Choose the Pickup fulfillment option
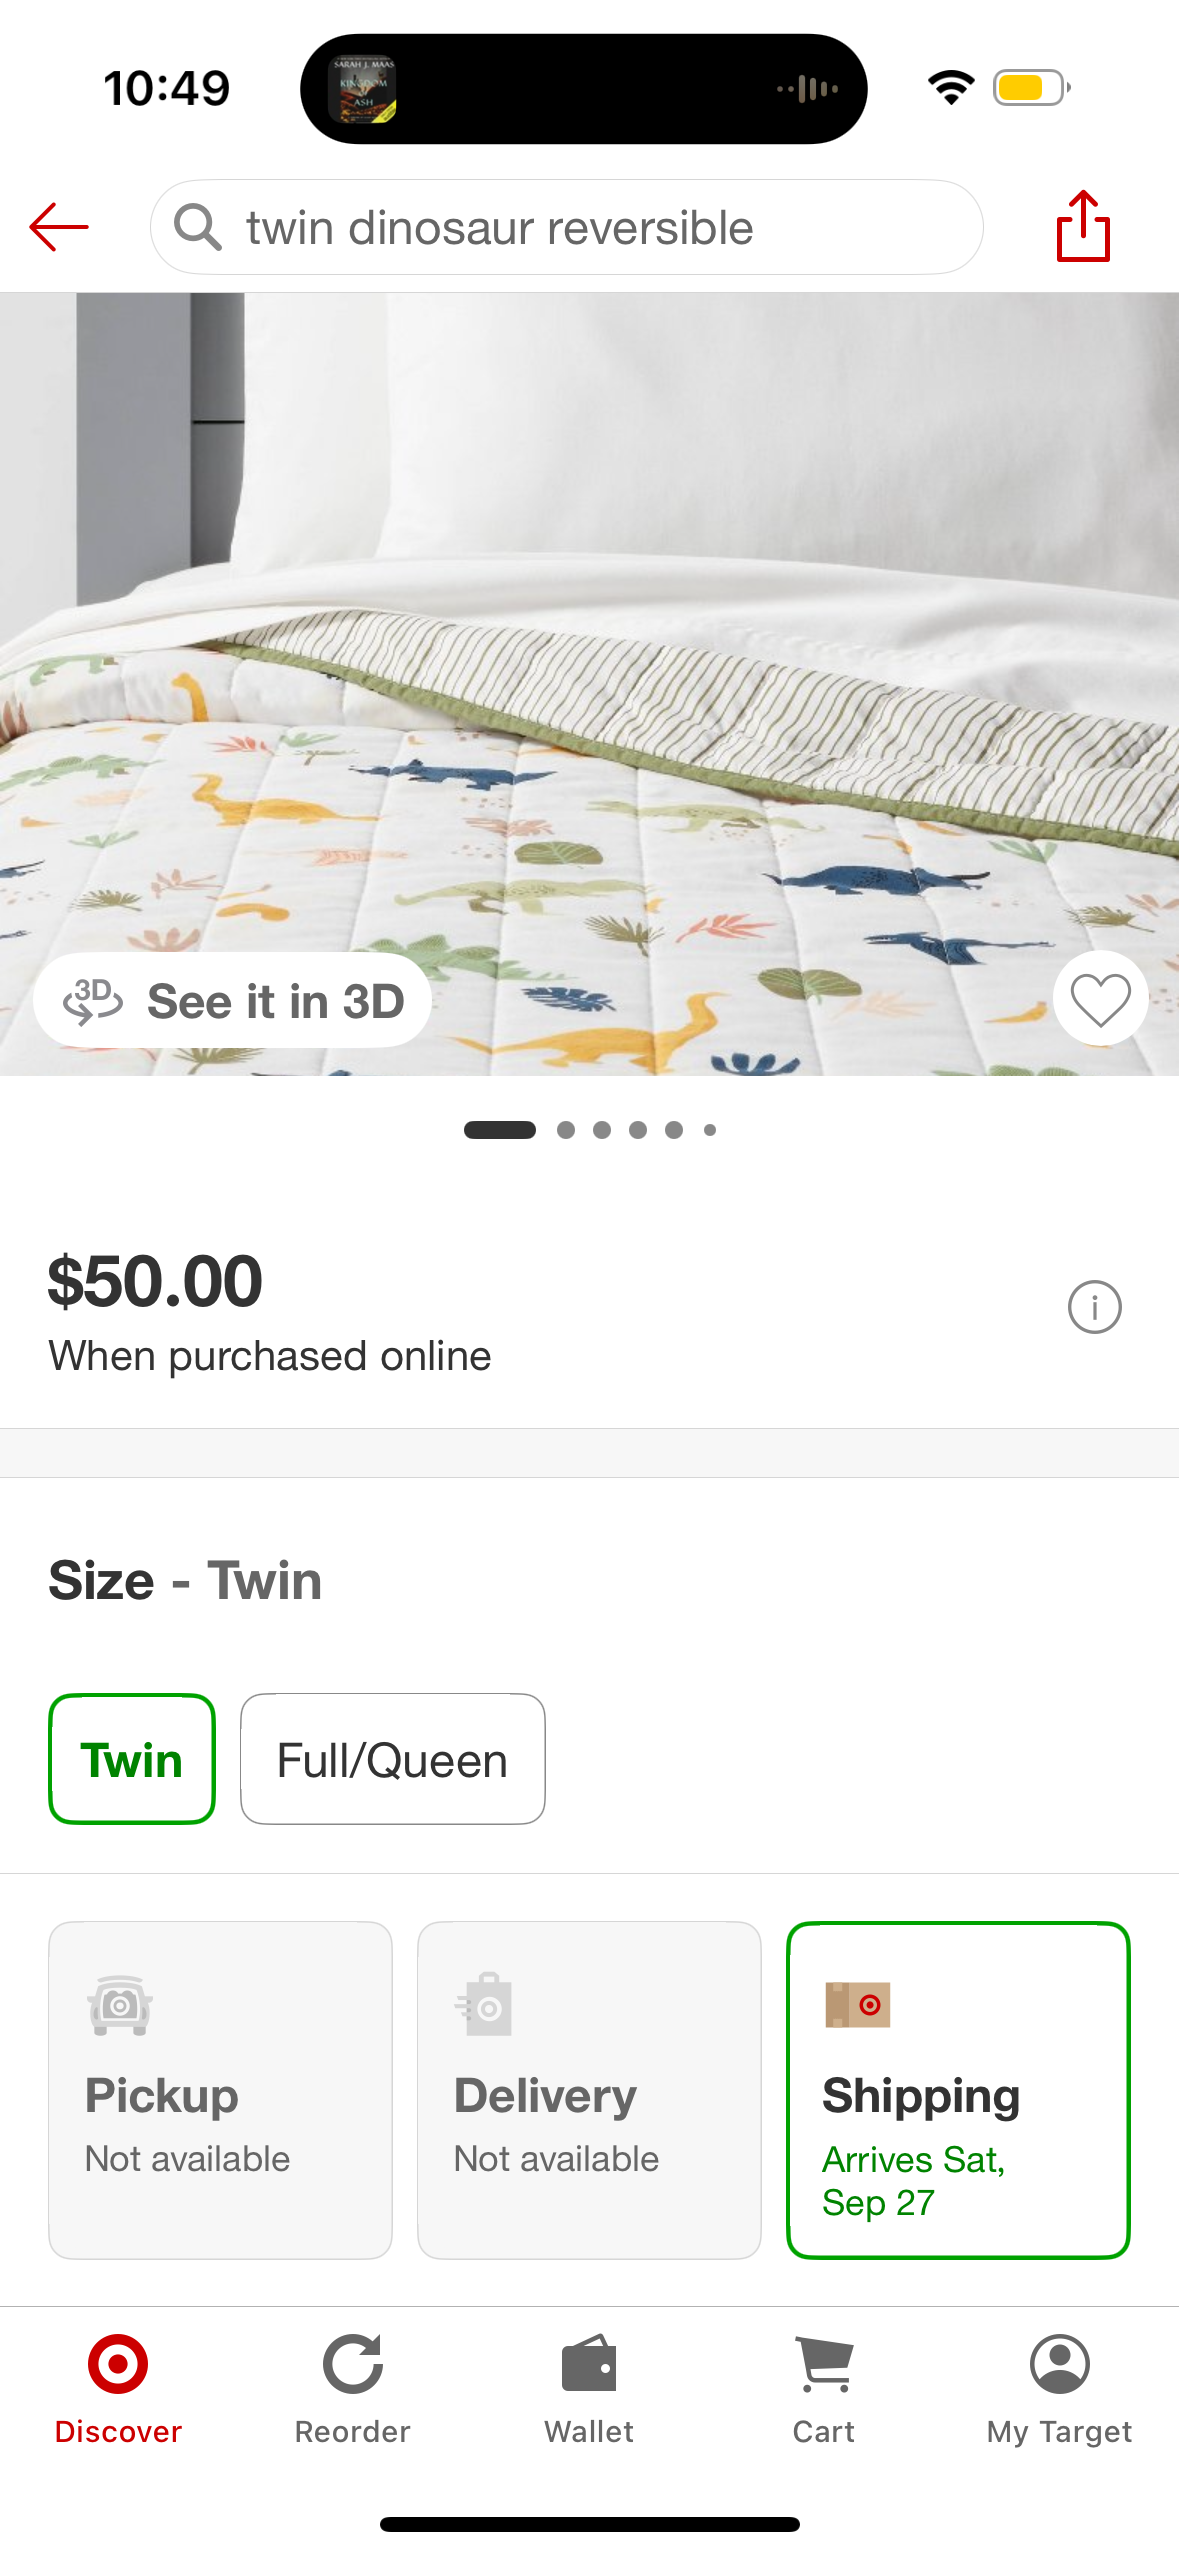Image resolution: width=1179 pixels, height=2556 pixels. [220, 2090]
